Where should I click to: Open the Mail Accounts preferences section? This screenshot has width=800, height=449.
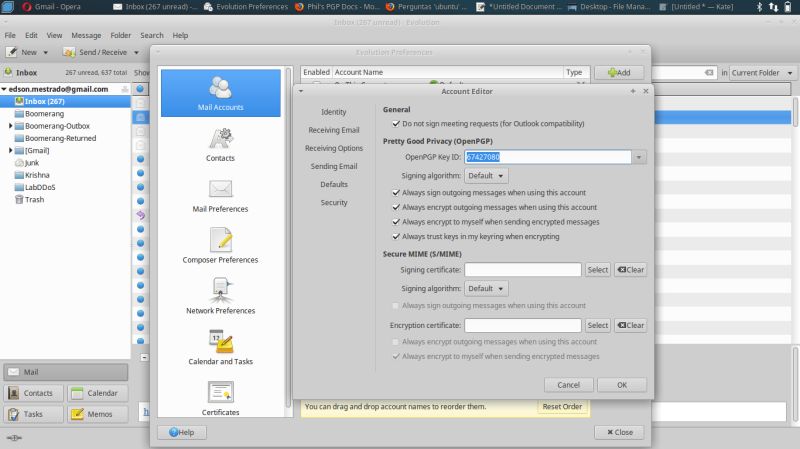coord(220,93)
